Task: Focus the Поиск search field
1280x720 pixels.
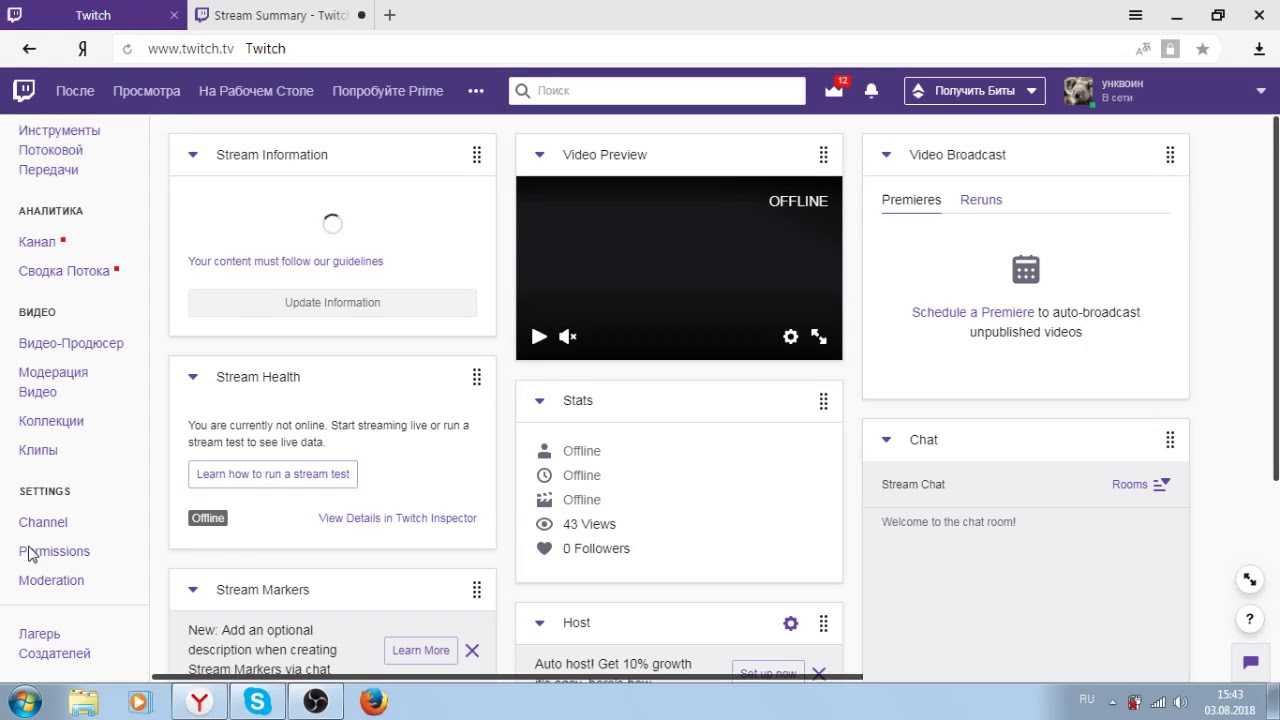Action: (657, 91)
